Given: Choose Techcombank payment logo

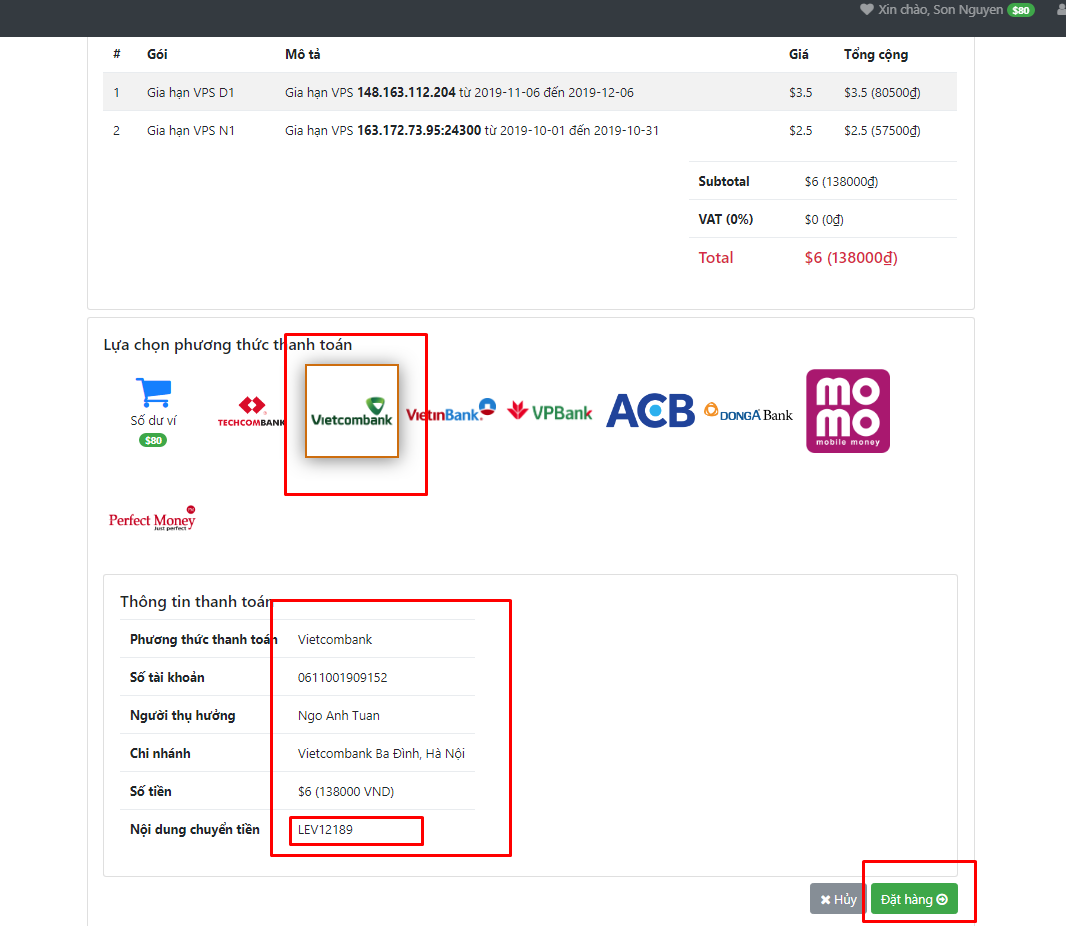Looking at the screenshot, I should coord(251,411).
